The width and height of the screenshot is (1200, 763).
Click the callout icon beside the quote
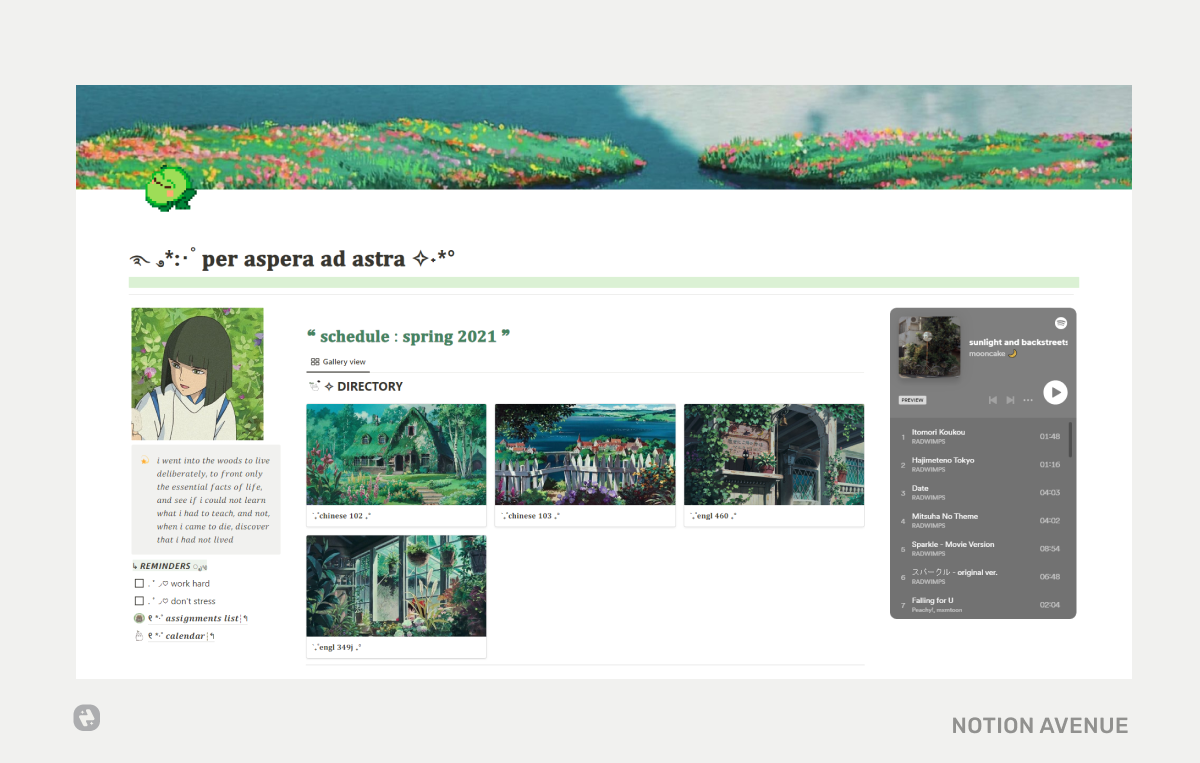tap(145, 461)
